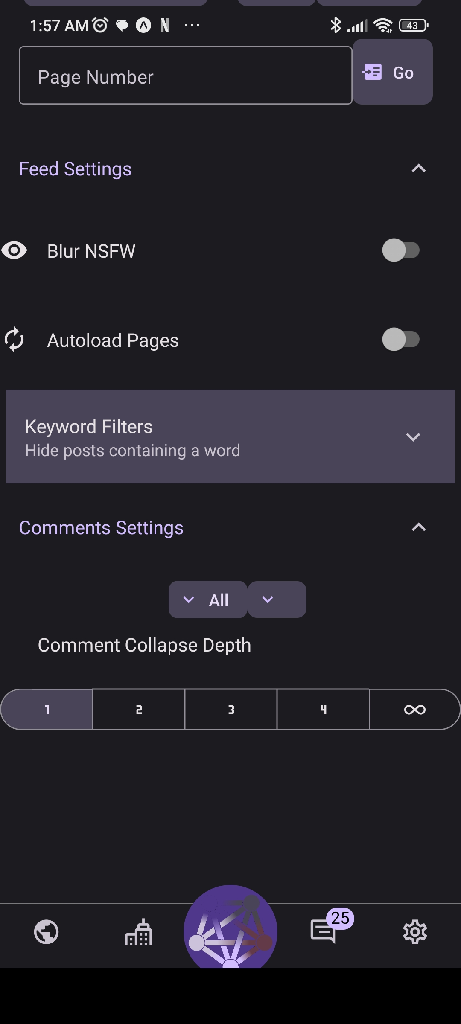
Task: Collapse the Feed Settings section
Action: click(x=419, y=168)
